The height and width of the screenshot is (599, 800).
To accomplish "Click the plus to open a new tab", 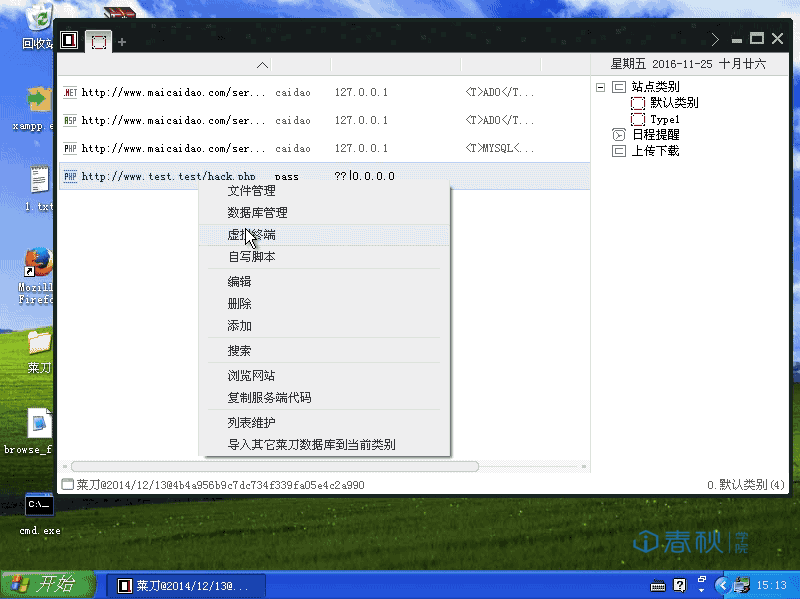I will coord(120,44).
